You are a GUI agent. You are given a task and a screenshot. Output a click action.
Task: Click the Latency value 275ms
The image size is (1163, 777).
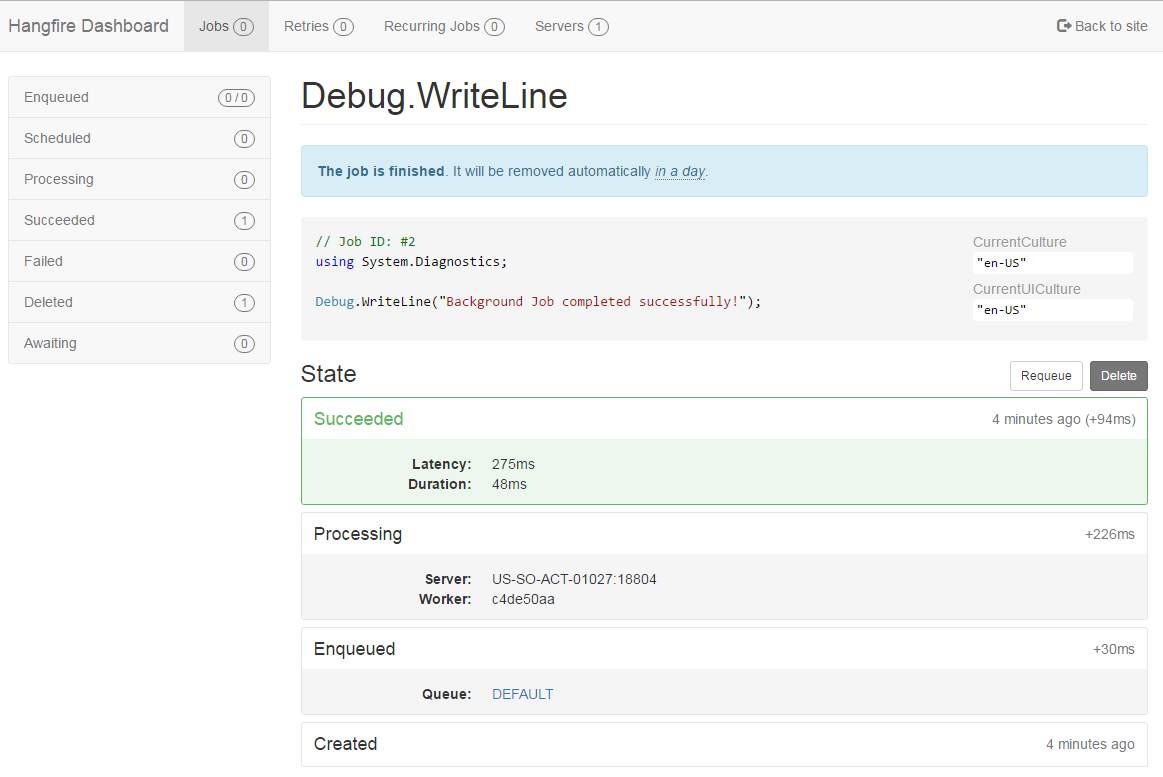513,464
